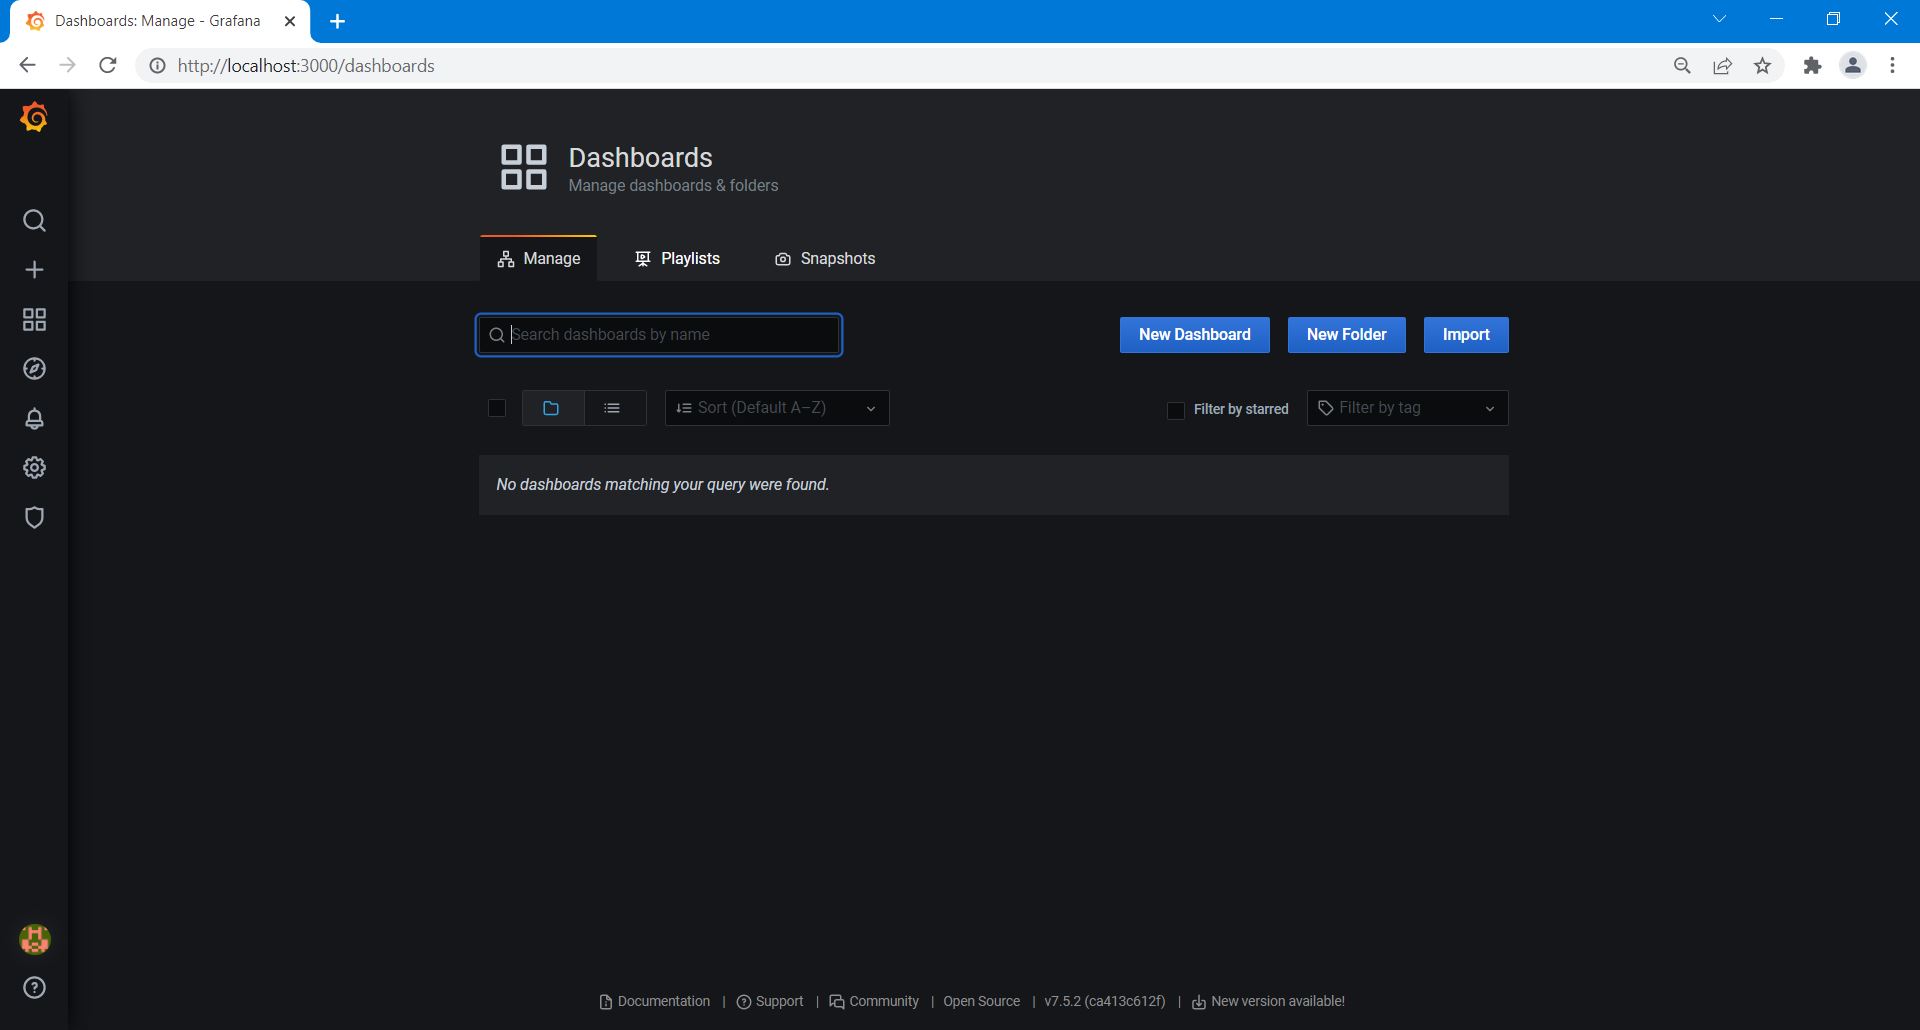Click the Grafana logo home icon
The height and width of the screenshot is (1030, 1920).
34,118
